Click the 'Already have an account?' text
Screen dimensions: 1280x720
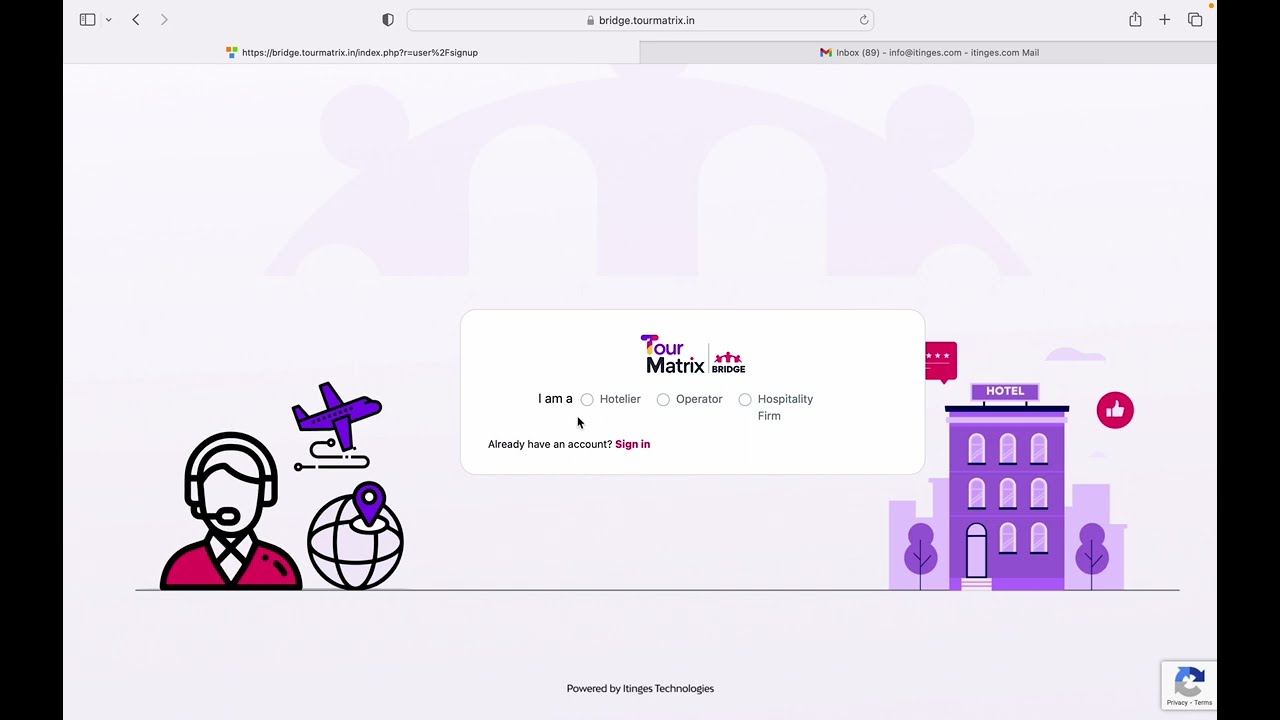[550, 444]
